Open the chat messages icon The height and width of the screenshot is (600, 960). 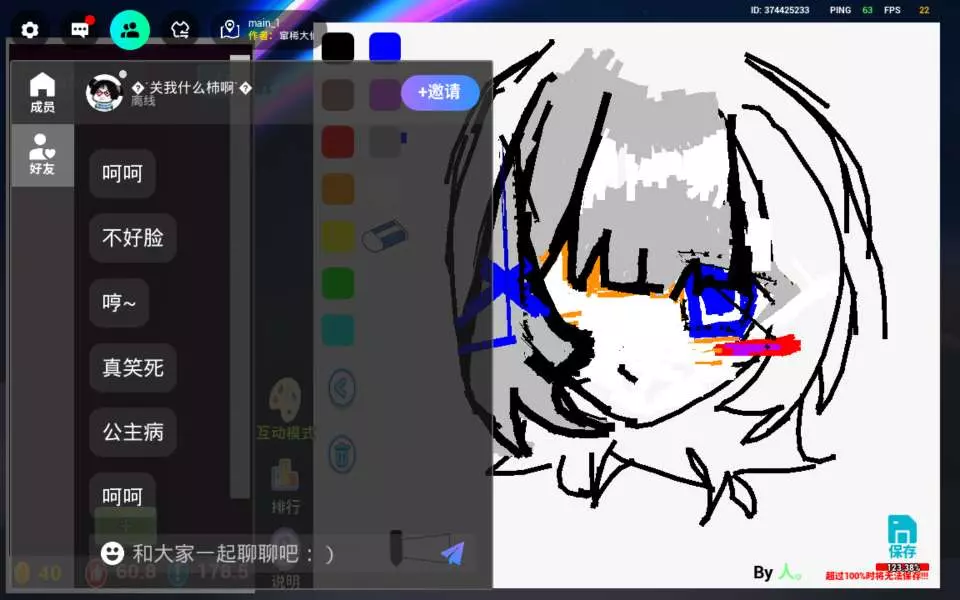(x=80, y=30)
